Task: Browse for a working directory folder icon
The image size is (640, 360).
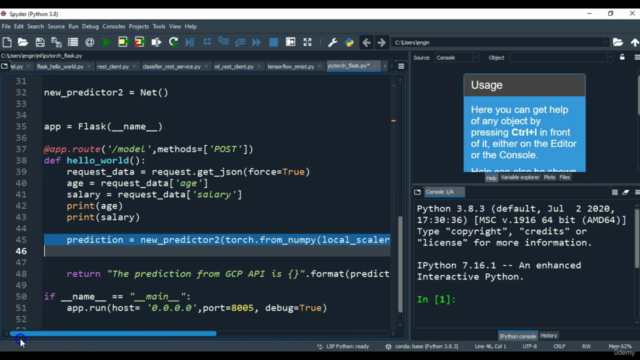Action: coord(618,42)
